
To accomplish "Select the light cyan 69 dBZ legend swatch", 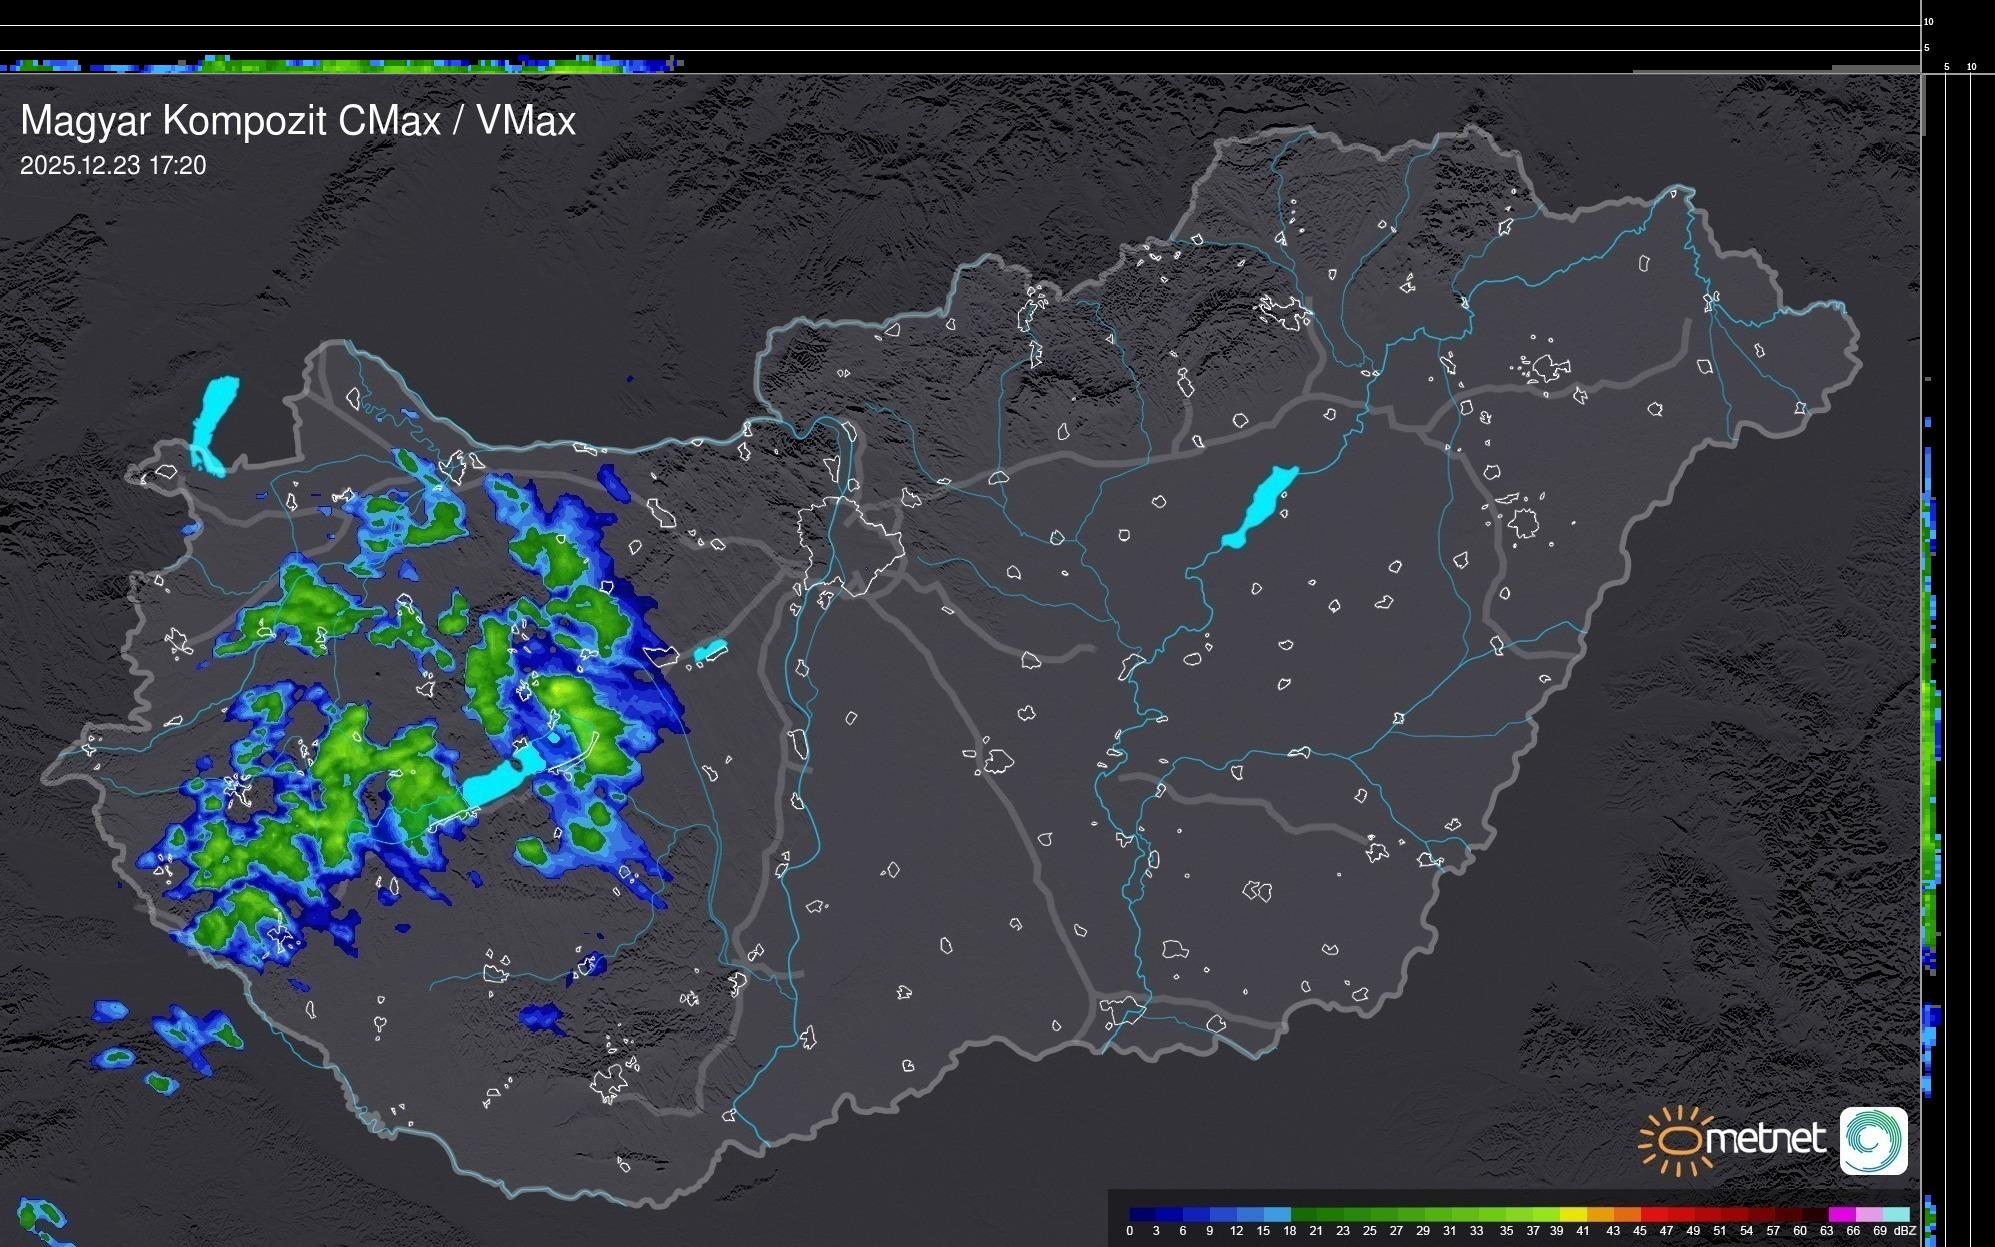I will click(1895, 1215).
